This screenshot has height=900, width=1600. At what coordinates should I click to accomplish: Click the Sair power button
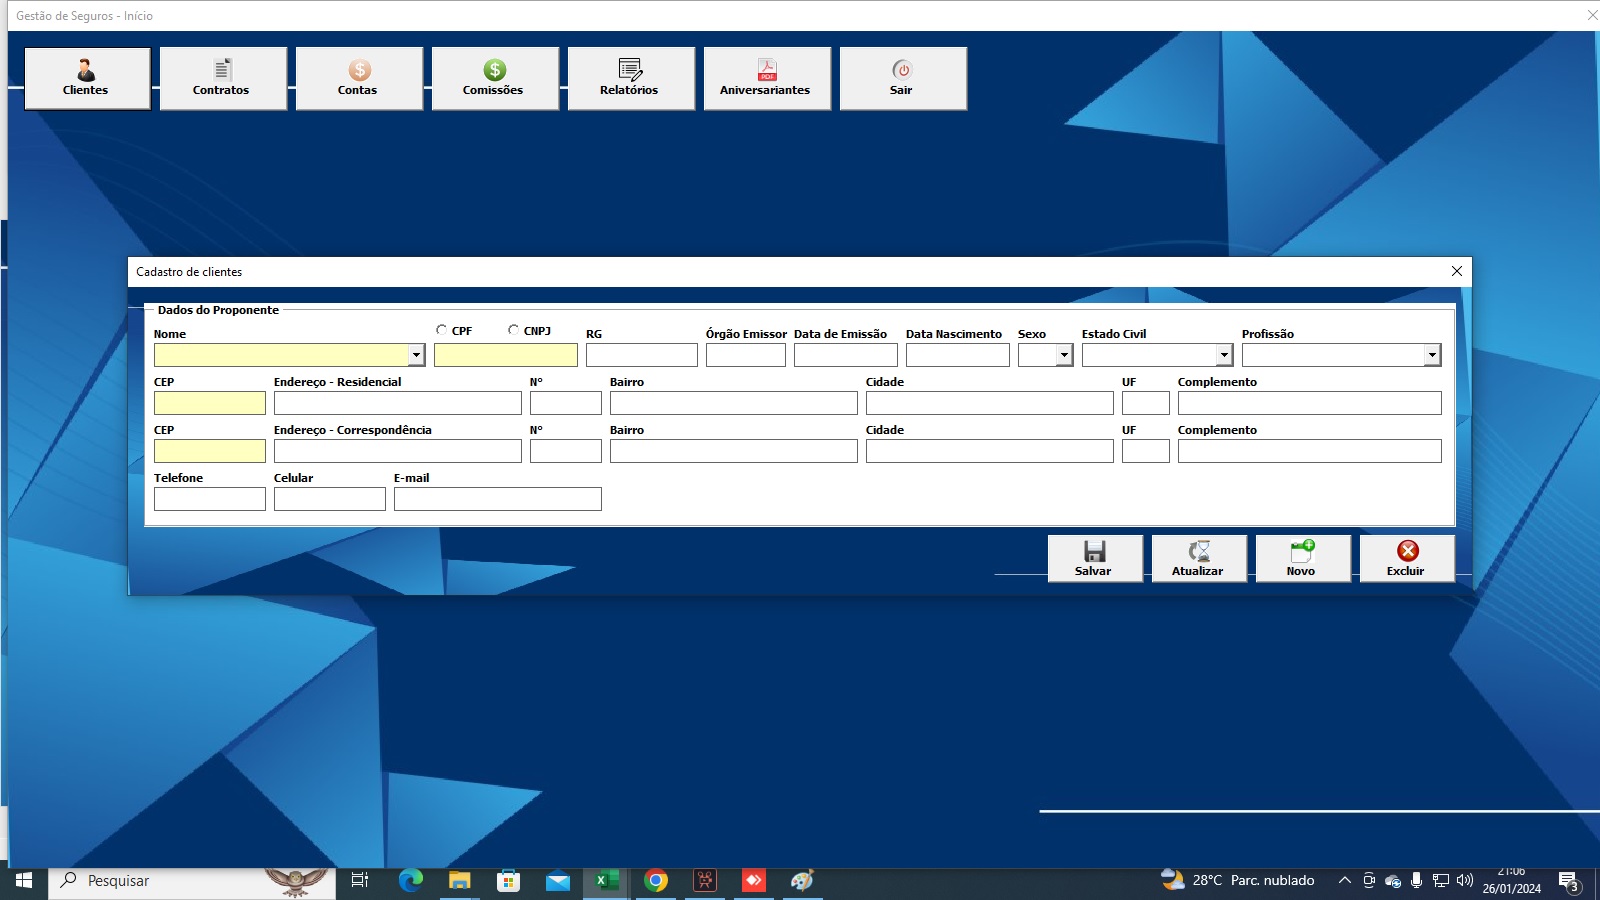tap(903, 78)
